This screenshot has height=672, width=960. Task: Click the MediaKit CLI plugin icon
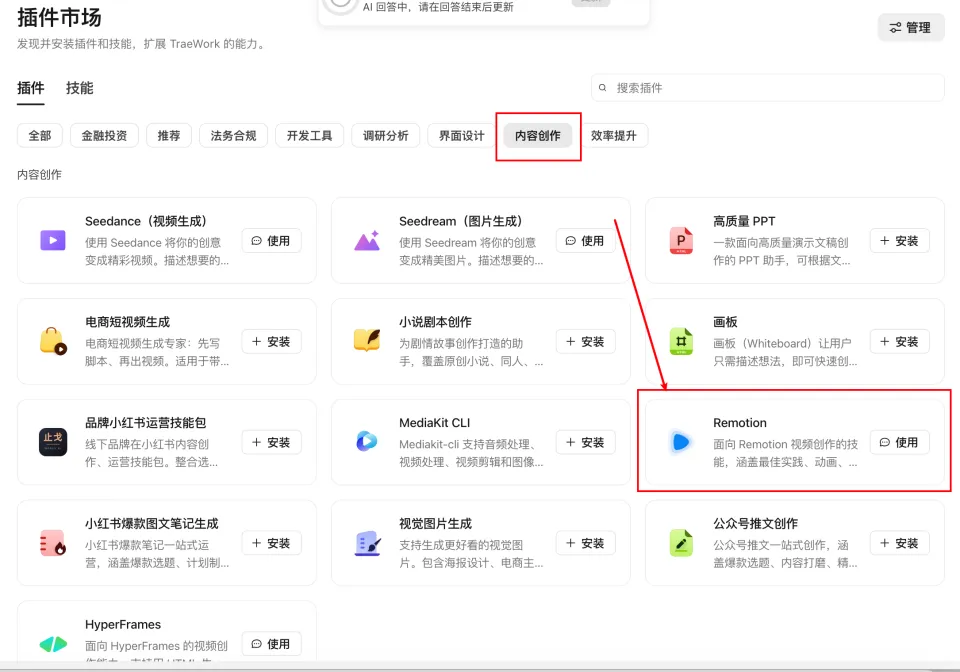tap(367, 441)
